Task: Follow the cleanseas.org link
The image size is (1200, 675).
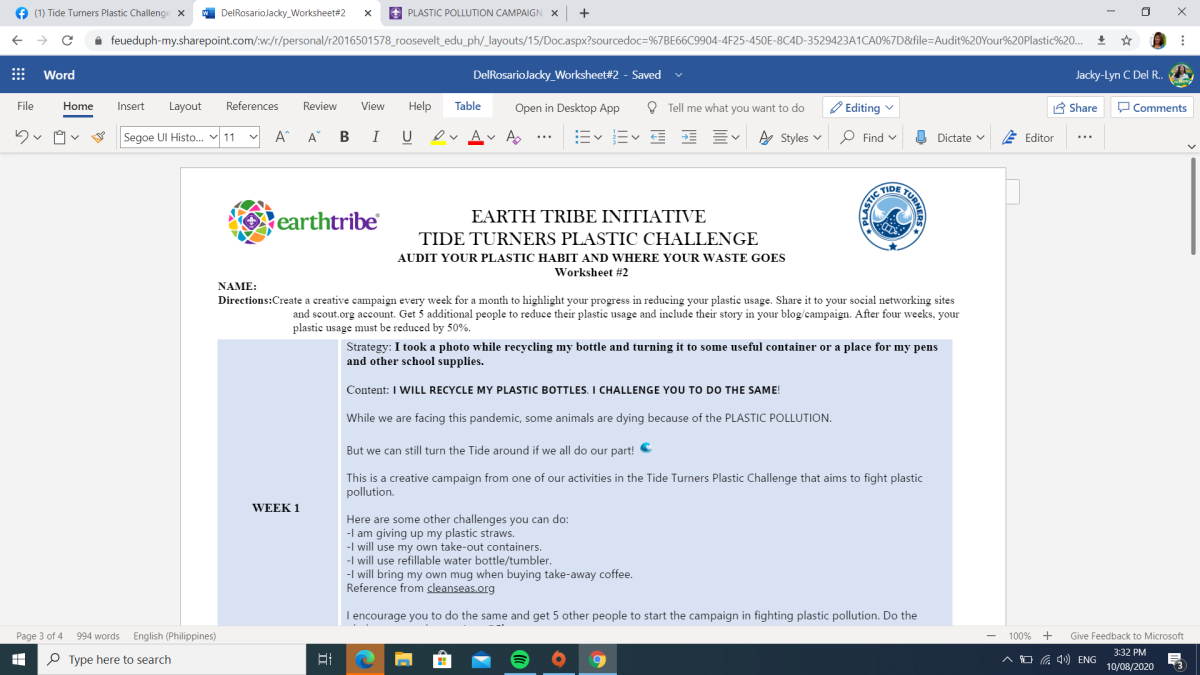Action: click(460, 588)
